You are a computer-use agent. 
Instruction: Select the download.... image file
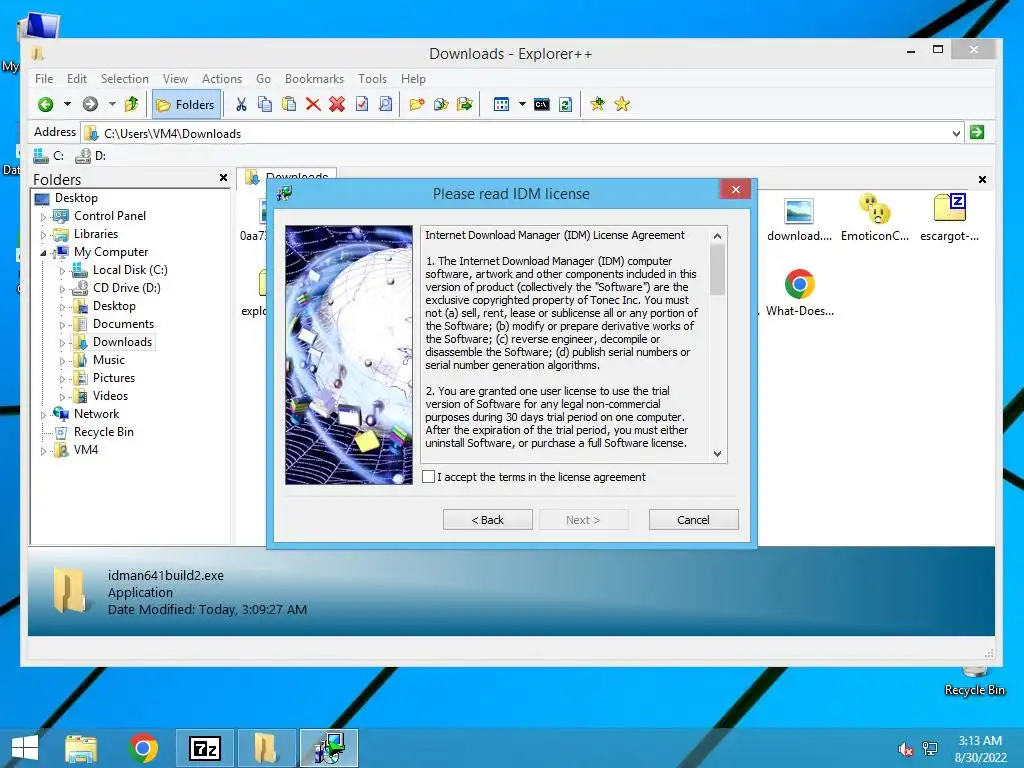[799, 219]
